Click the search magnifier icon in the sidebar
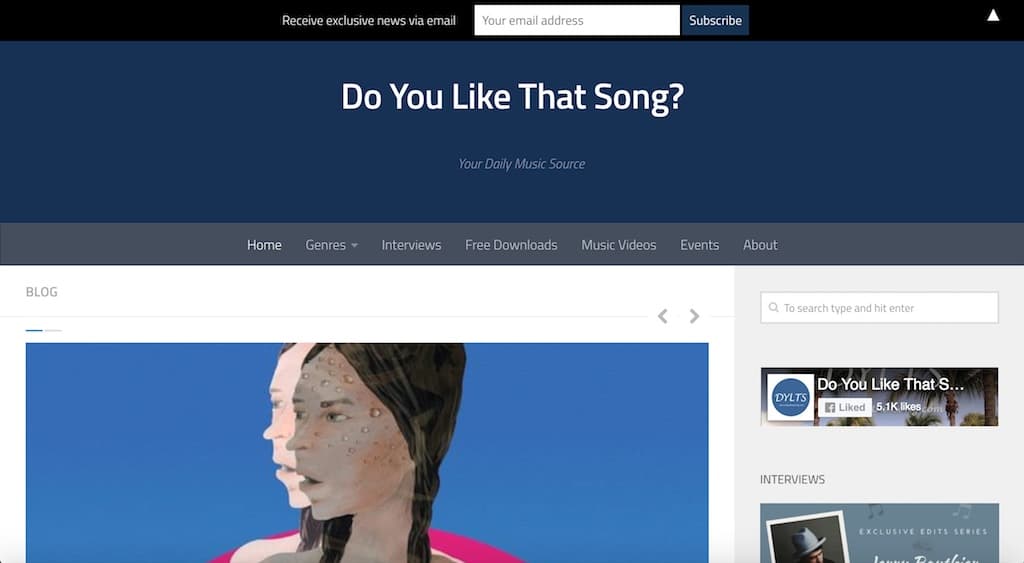1024x563 pixels. [x=773, y=307]
